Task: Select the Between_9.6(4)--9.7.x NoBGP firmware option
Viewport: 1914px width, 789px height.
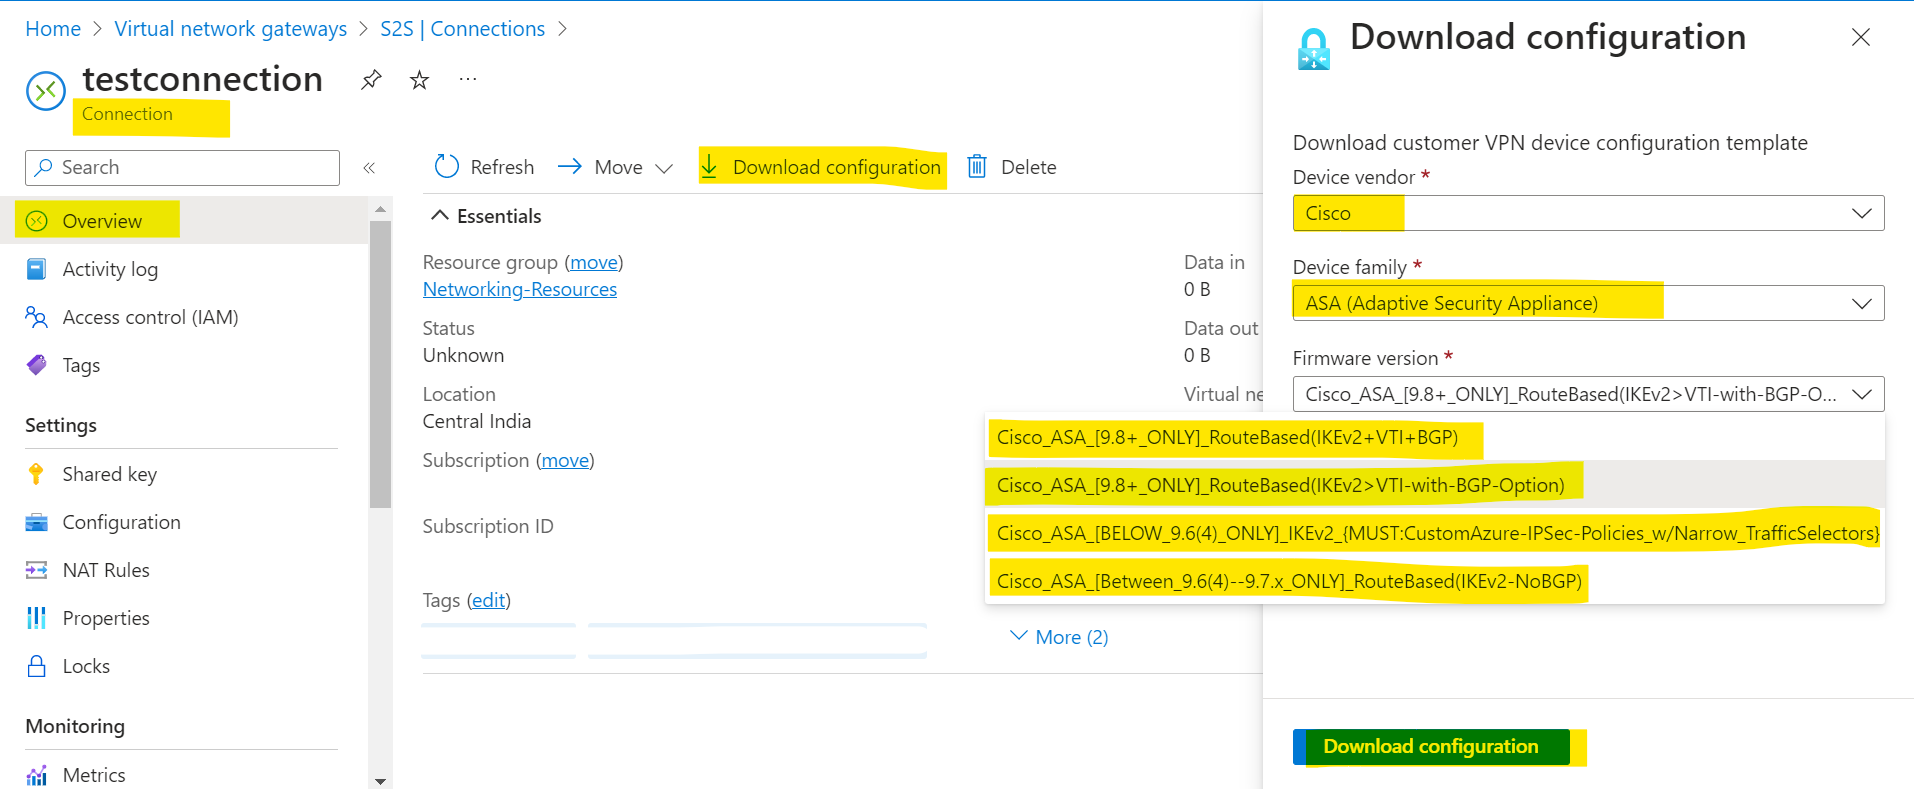Action: 1435,581
